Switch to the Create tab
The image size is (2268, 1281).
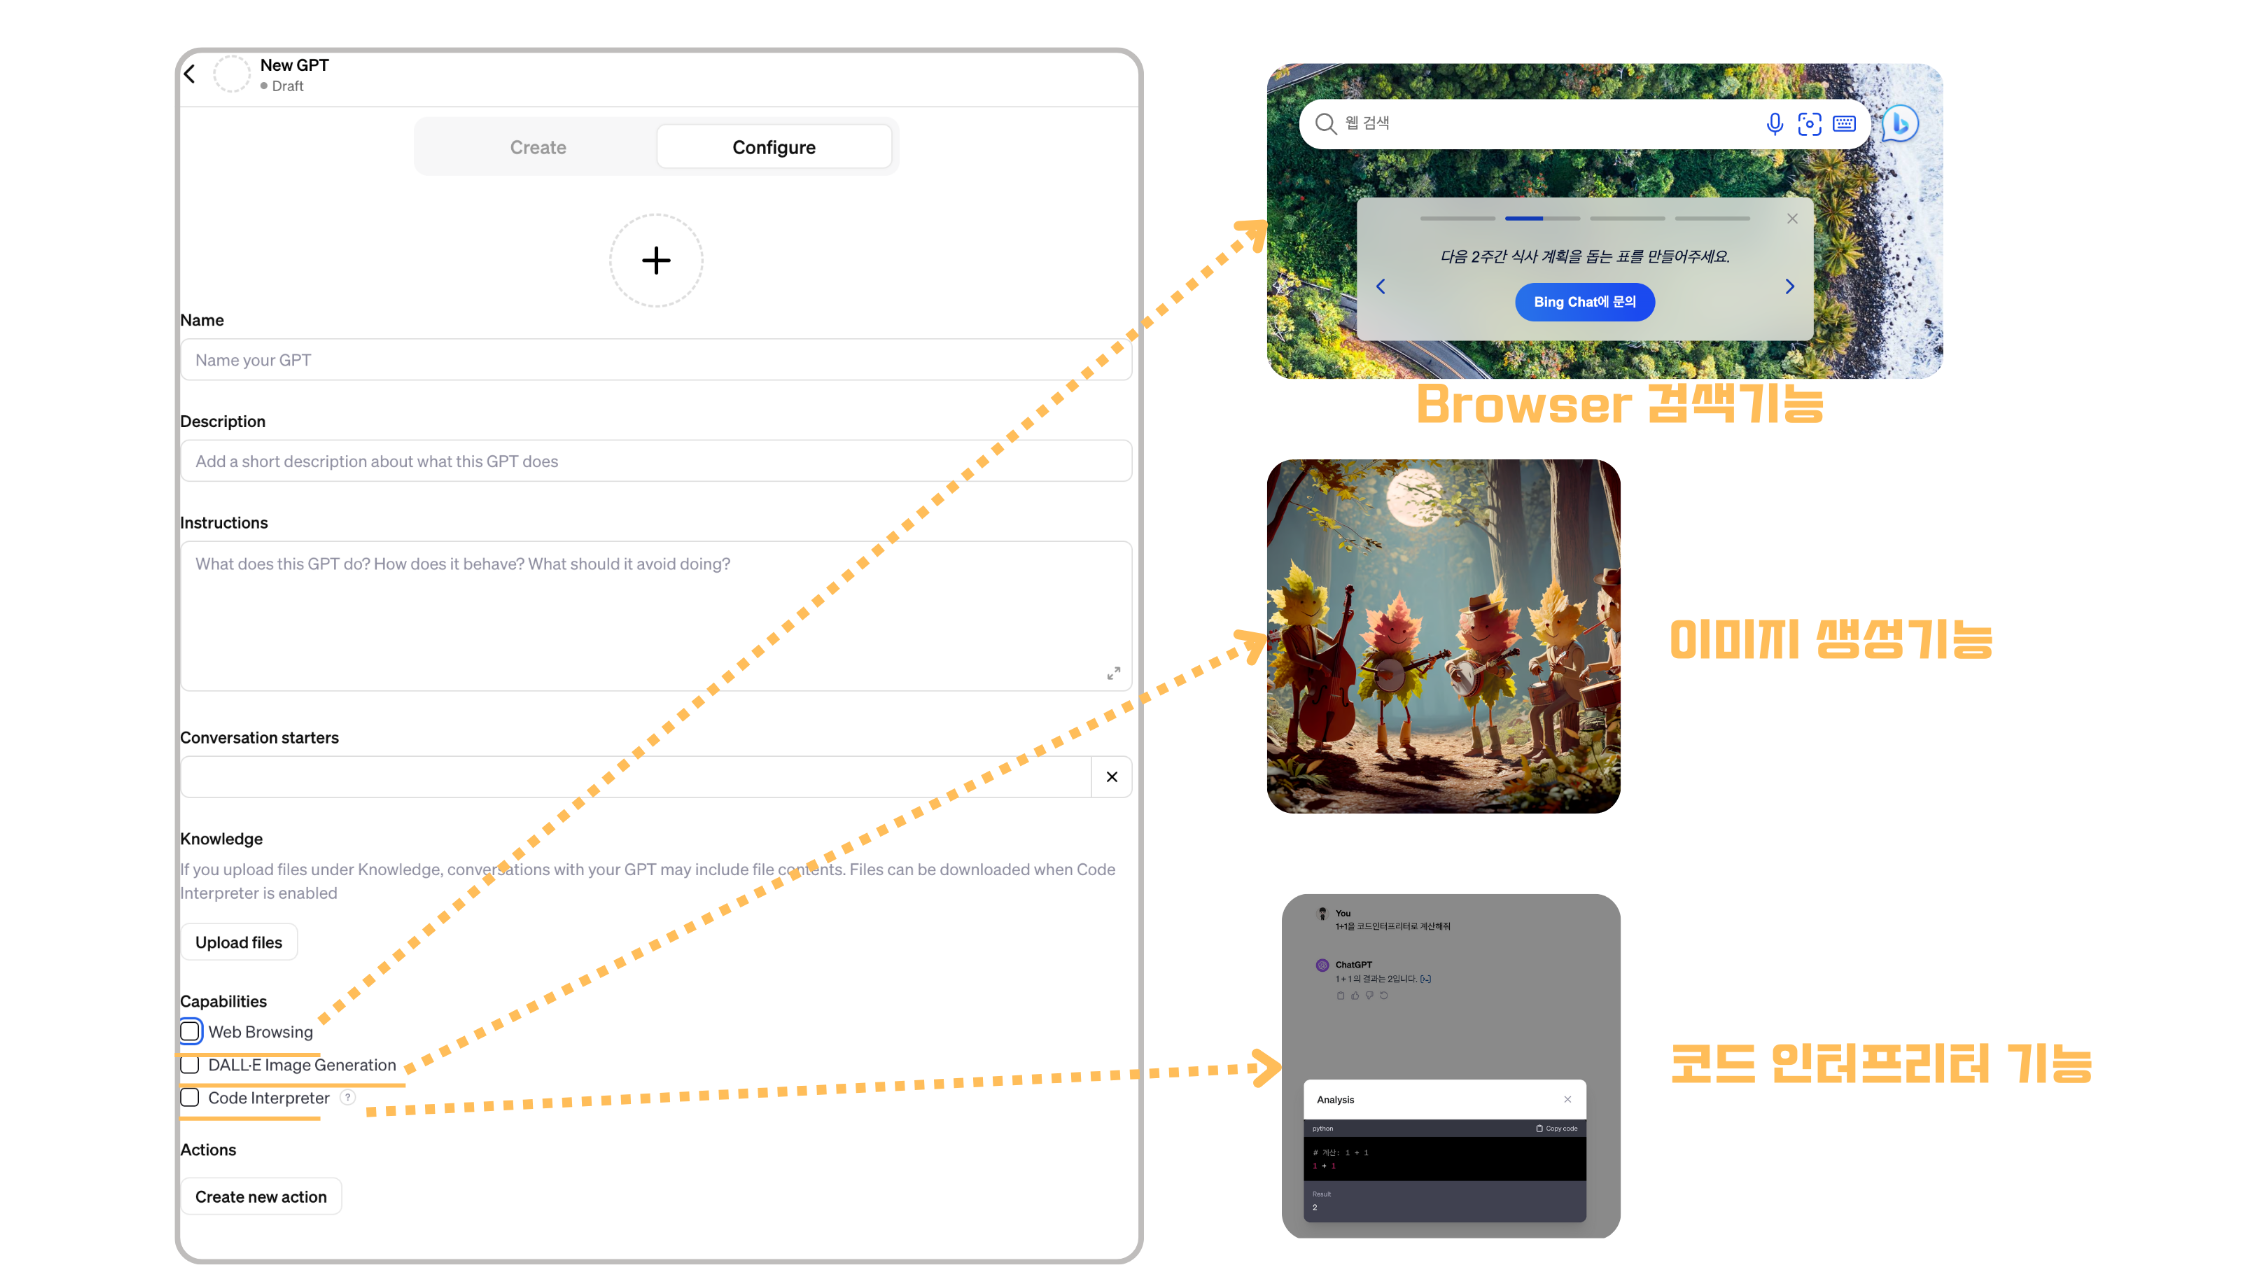(537, 146)
